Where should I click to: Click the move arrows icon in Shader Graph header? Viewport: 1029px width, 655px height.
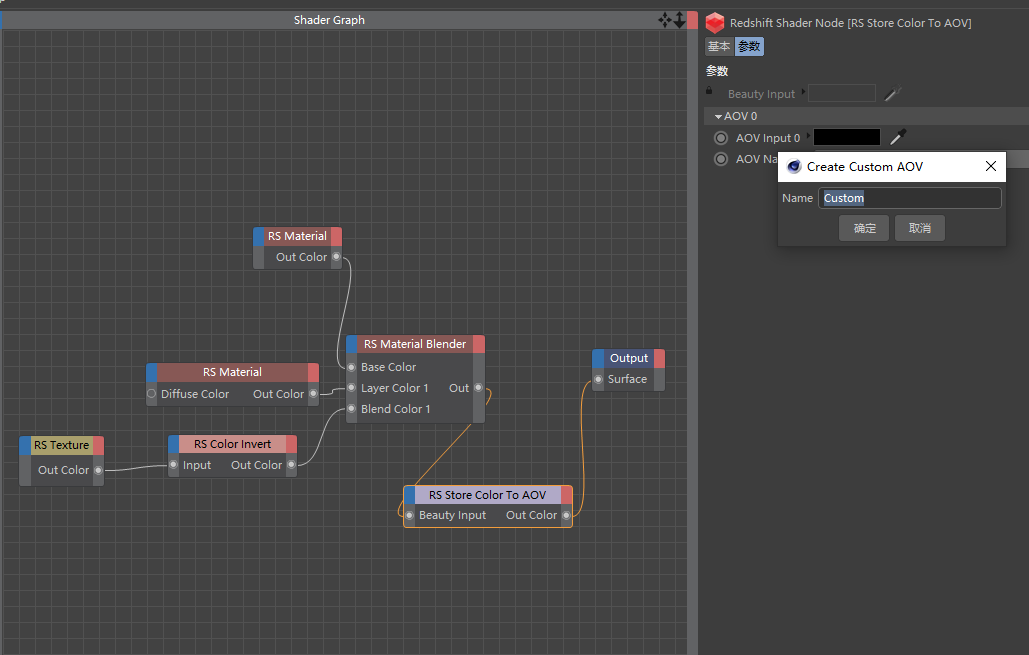[x=665, y=20]
